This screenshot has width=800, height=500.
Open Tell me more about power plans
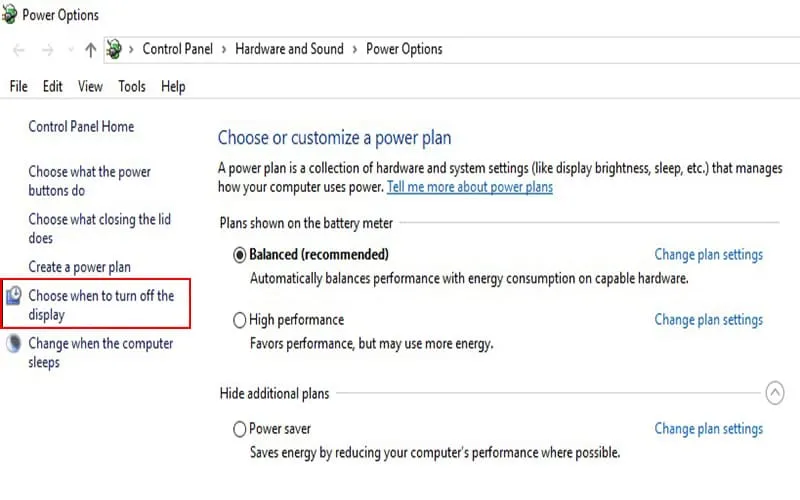point(469,187)
